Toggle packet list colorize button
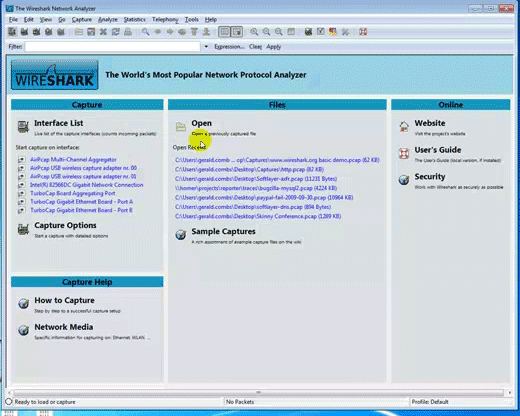Screen dimensions: 520x416 pos(224,32)
